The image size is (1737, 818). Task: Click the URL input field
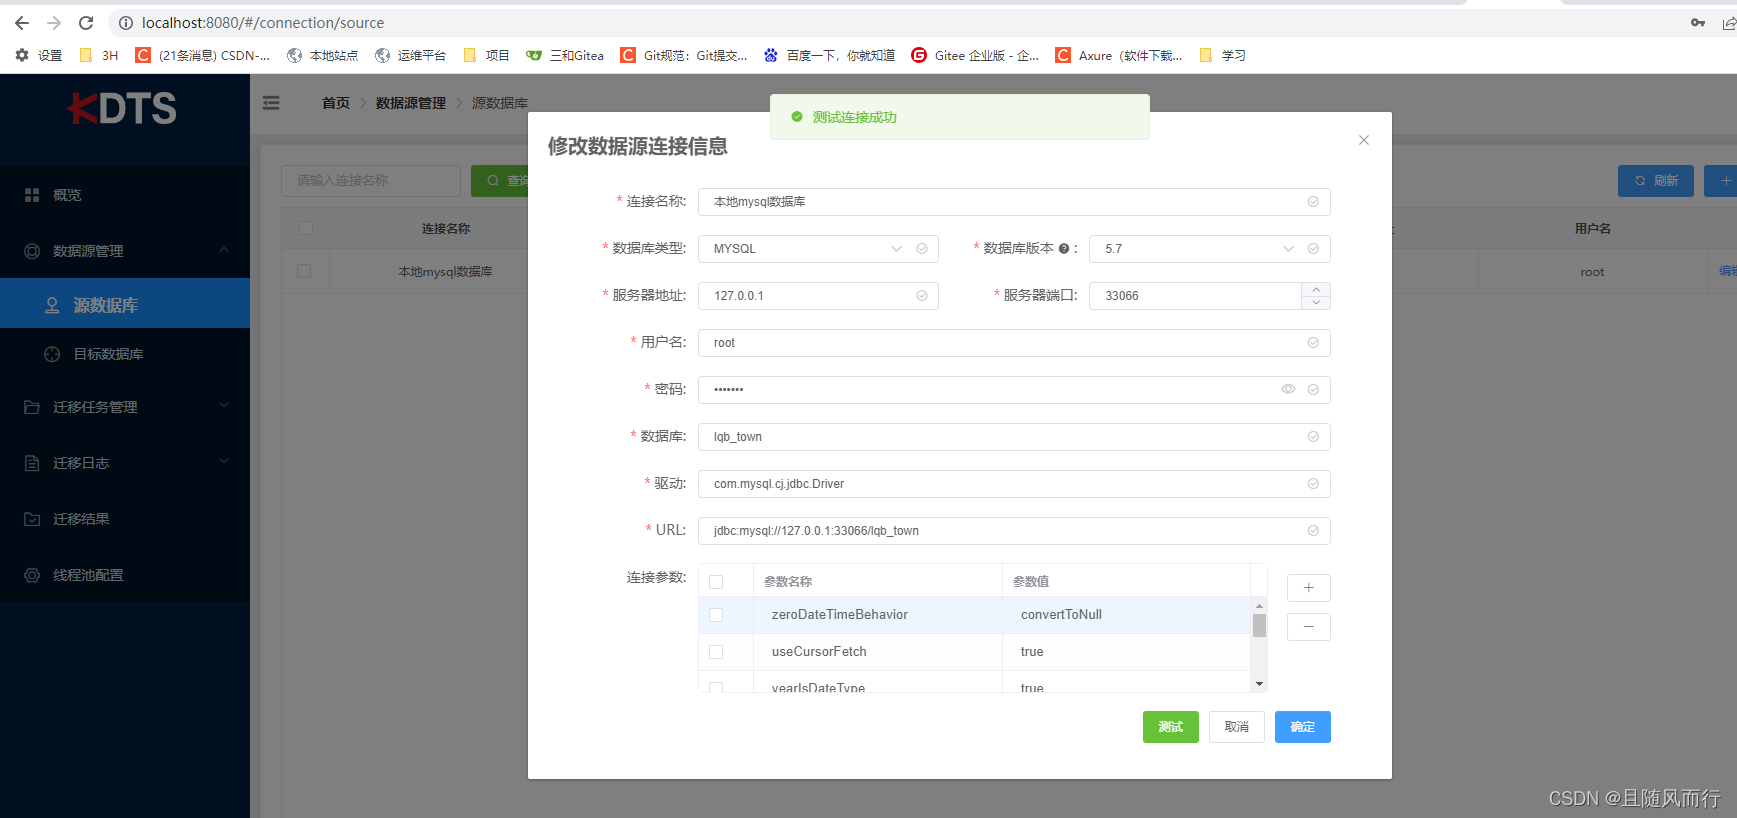point(1014,531)
